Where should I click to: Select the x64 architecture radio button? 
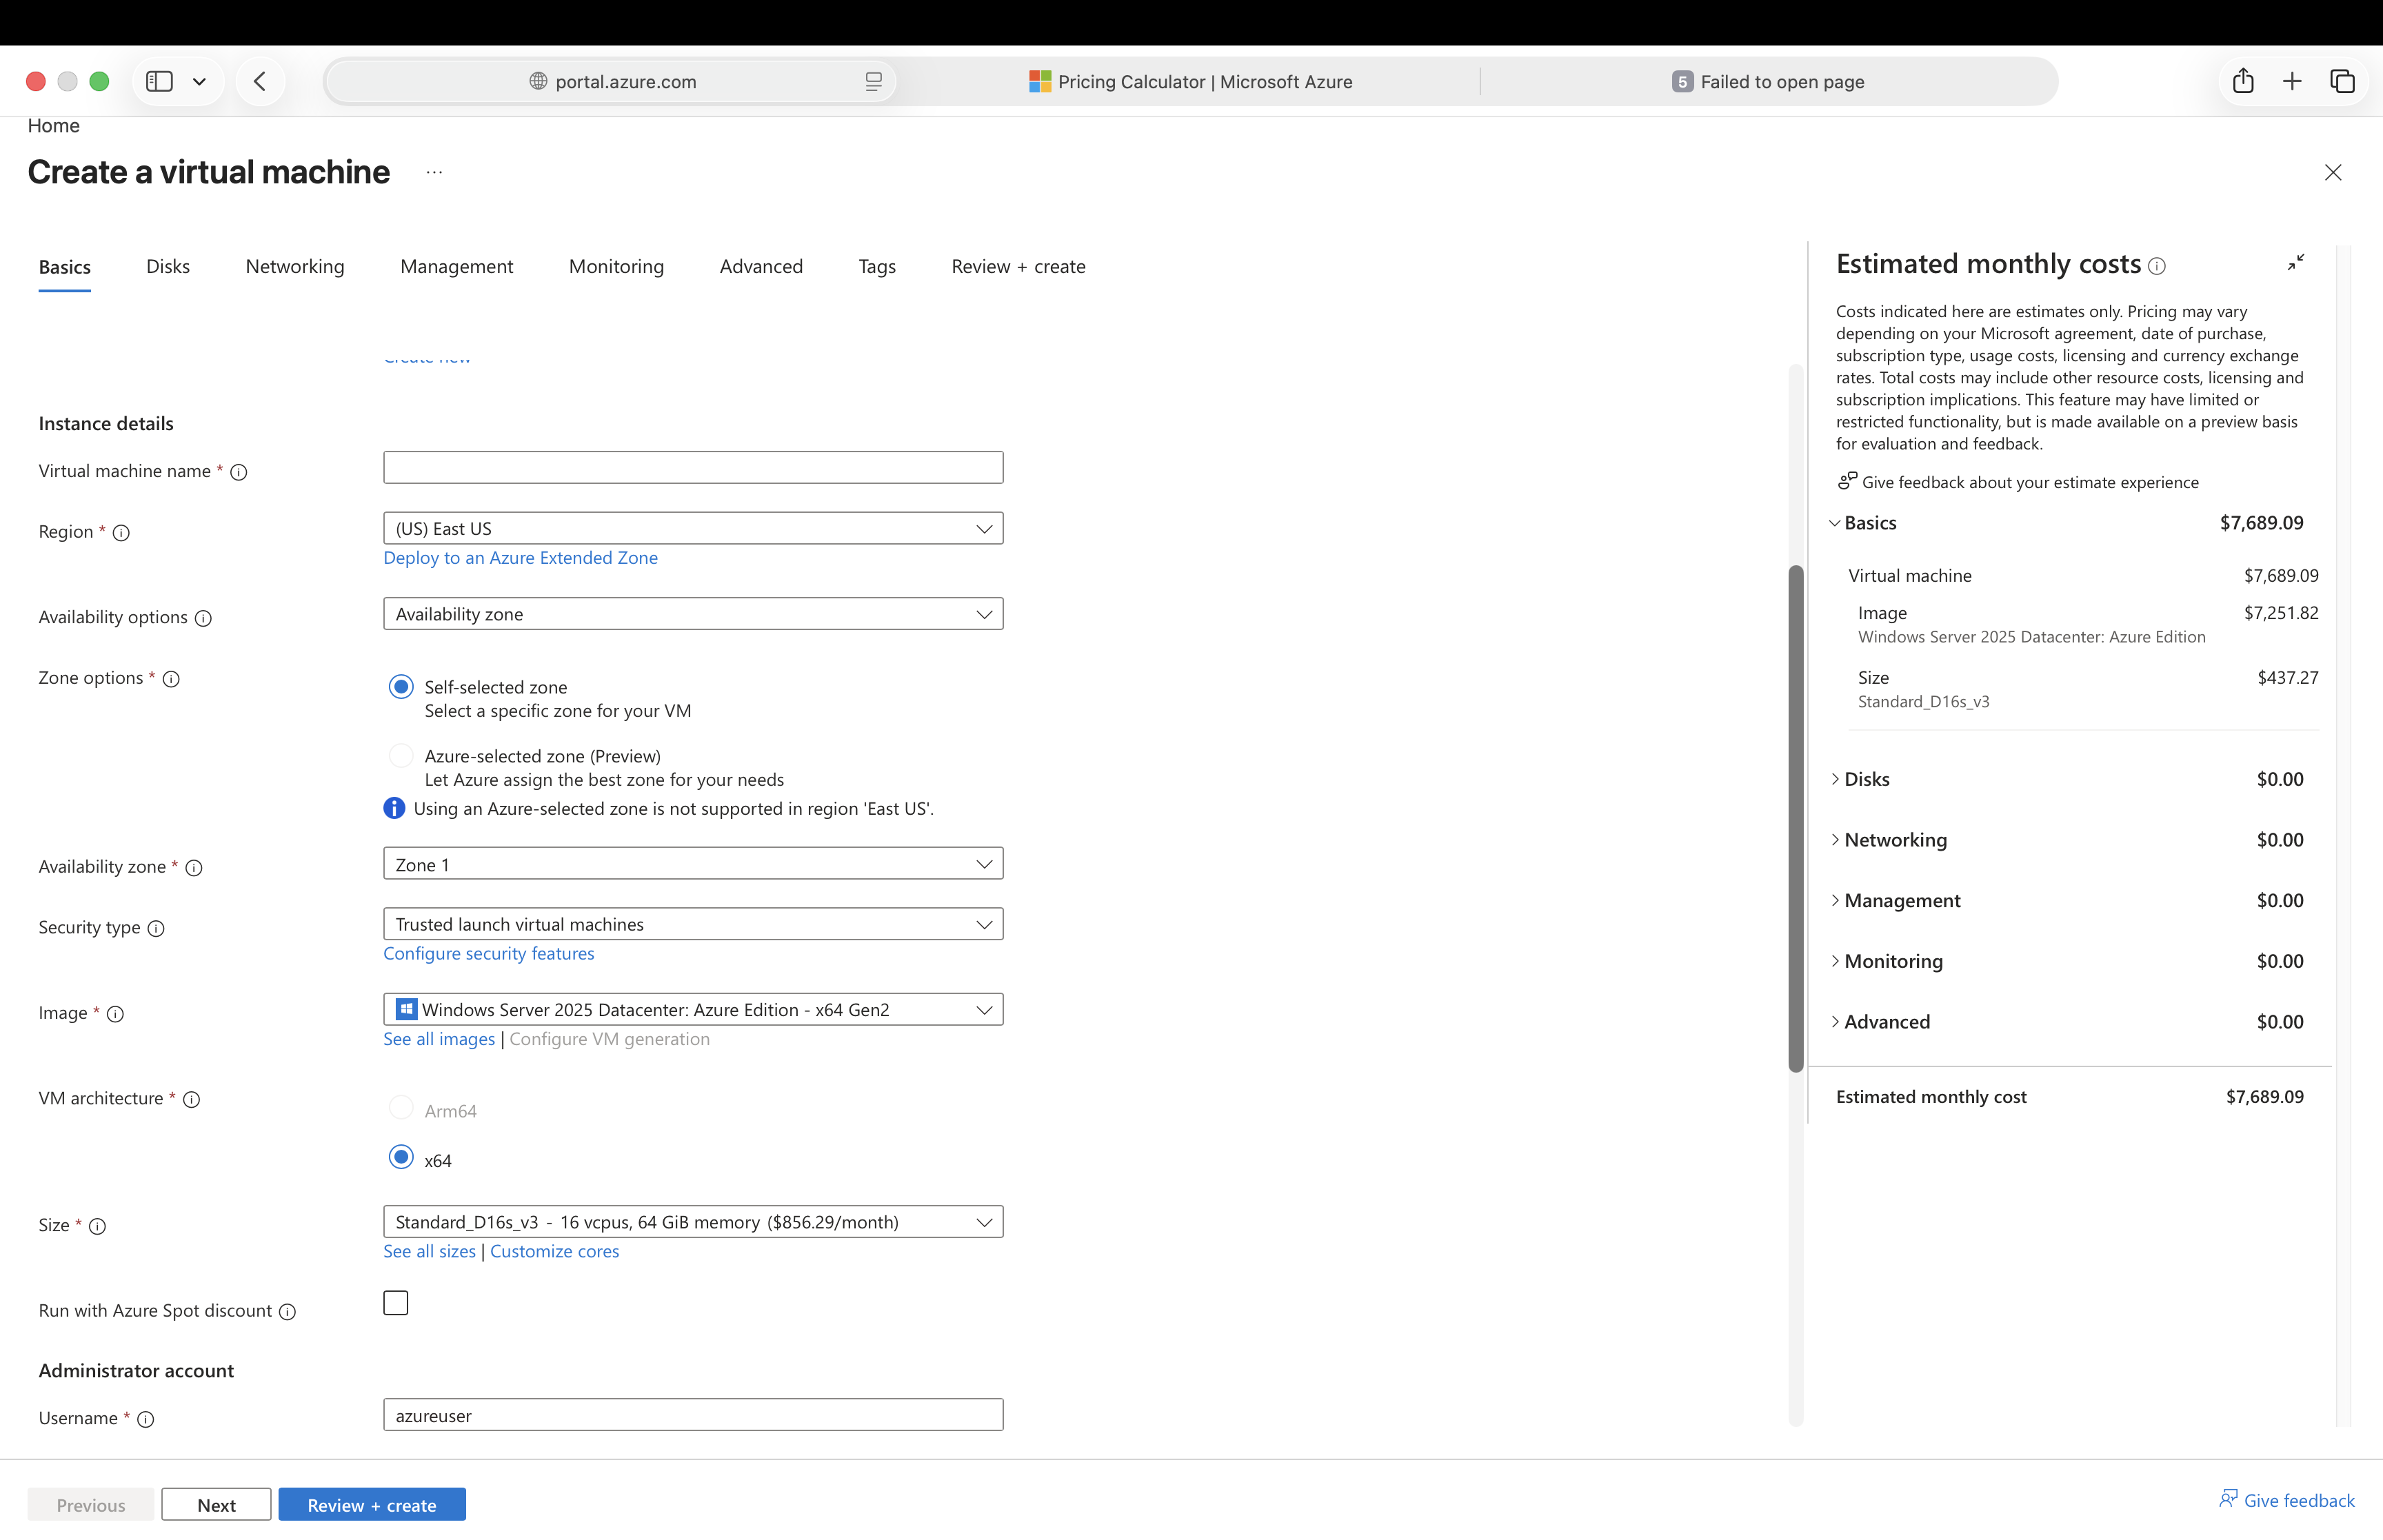click(401, 1157)
